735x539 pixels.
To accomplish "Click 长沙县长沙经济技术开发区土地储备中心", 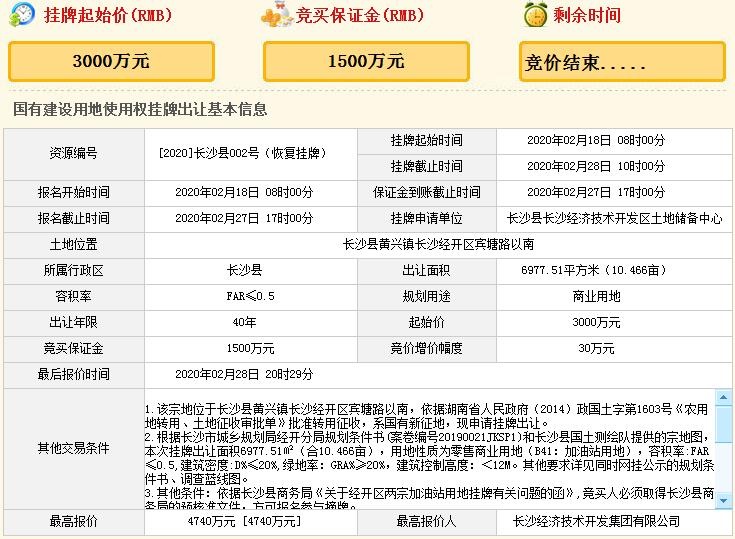I will [x=614, y=218].
